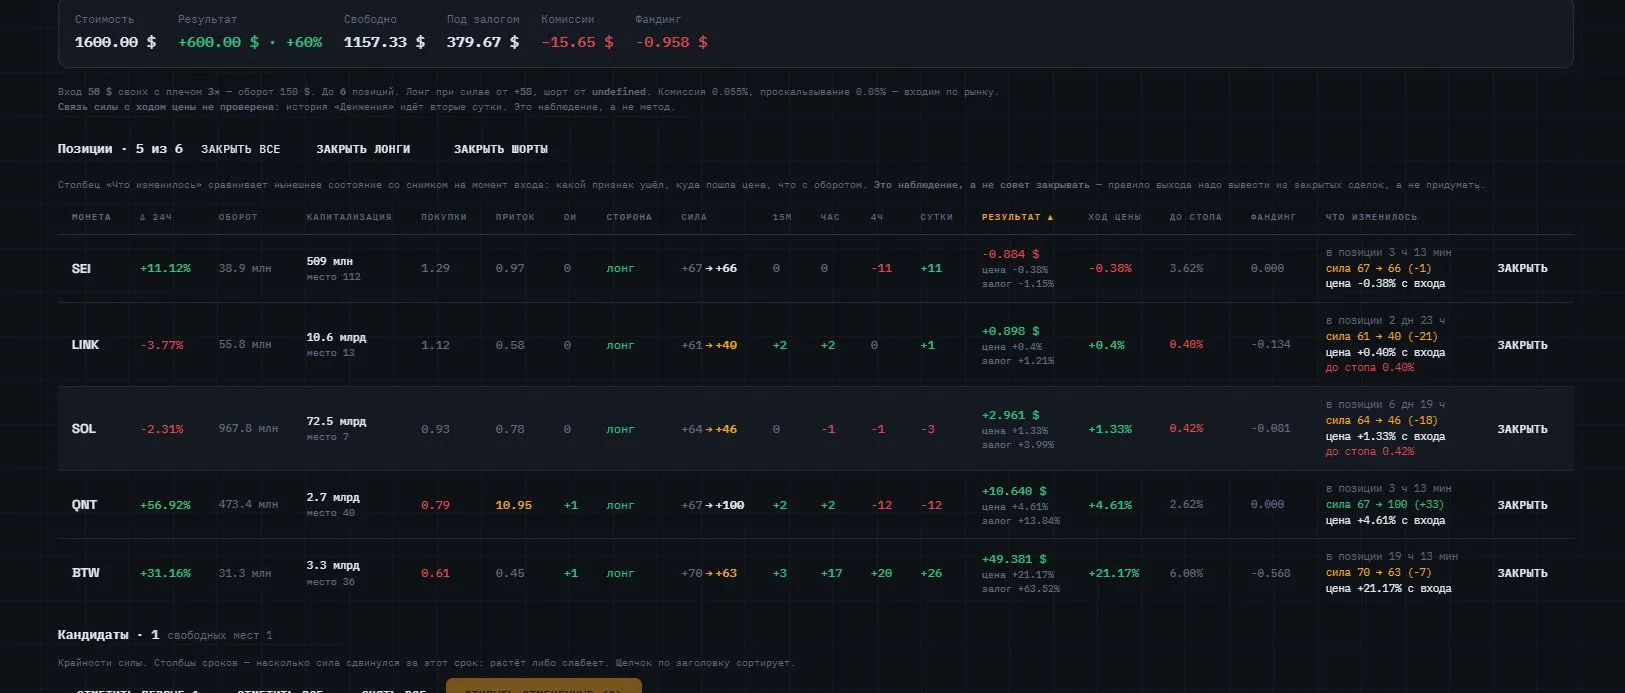Sort by the ЧАС column header
The image size is (1625, 693).
coord(830,217)
